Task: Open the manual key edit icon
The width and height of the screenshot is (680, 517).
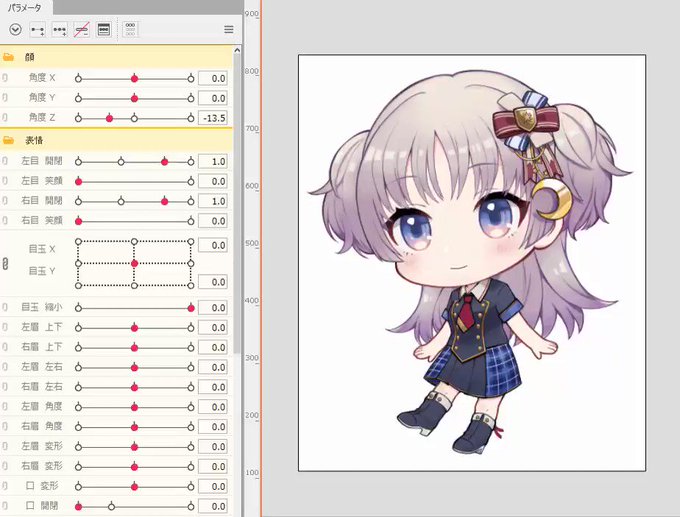Action: (104, 29)
